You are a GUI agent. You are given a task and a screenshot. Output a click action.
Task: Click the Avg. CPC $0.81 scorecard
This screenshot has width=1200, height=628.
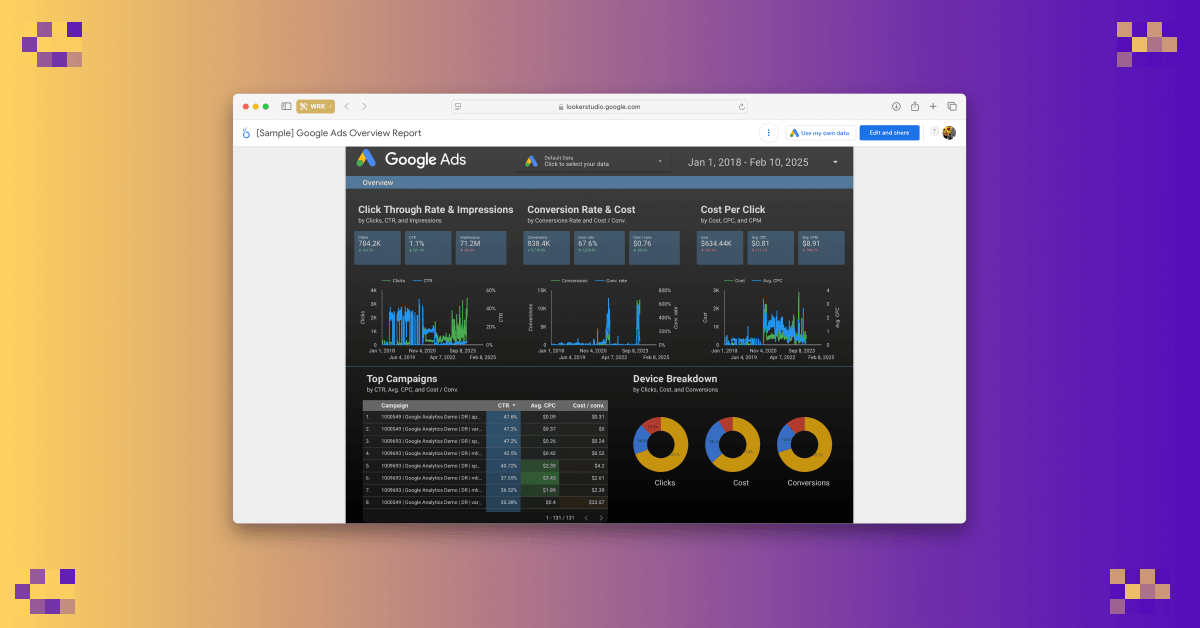coord(770,248)
